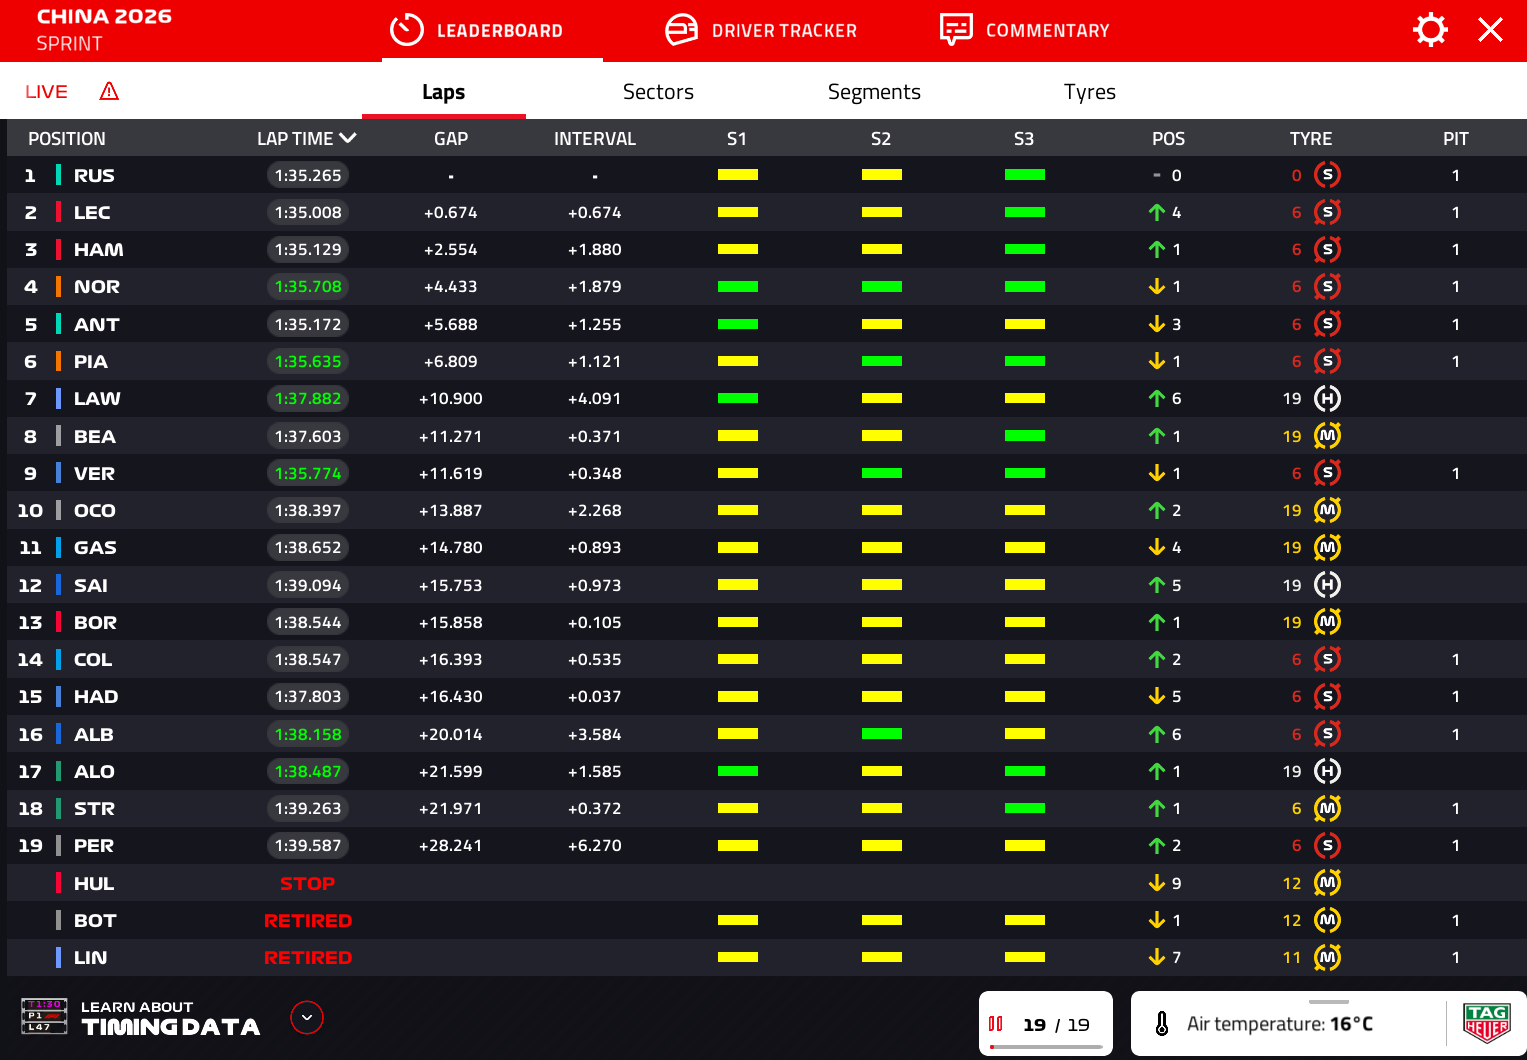The width and height of the screenshot is (1527, 1060).
Task: Click the green up arrow for ALB
Action: [x=1157, y=734]
